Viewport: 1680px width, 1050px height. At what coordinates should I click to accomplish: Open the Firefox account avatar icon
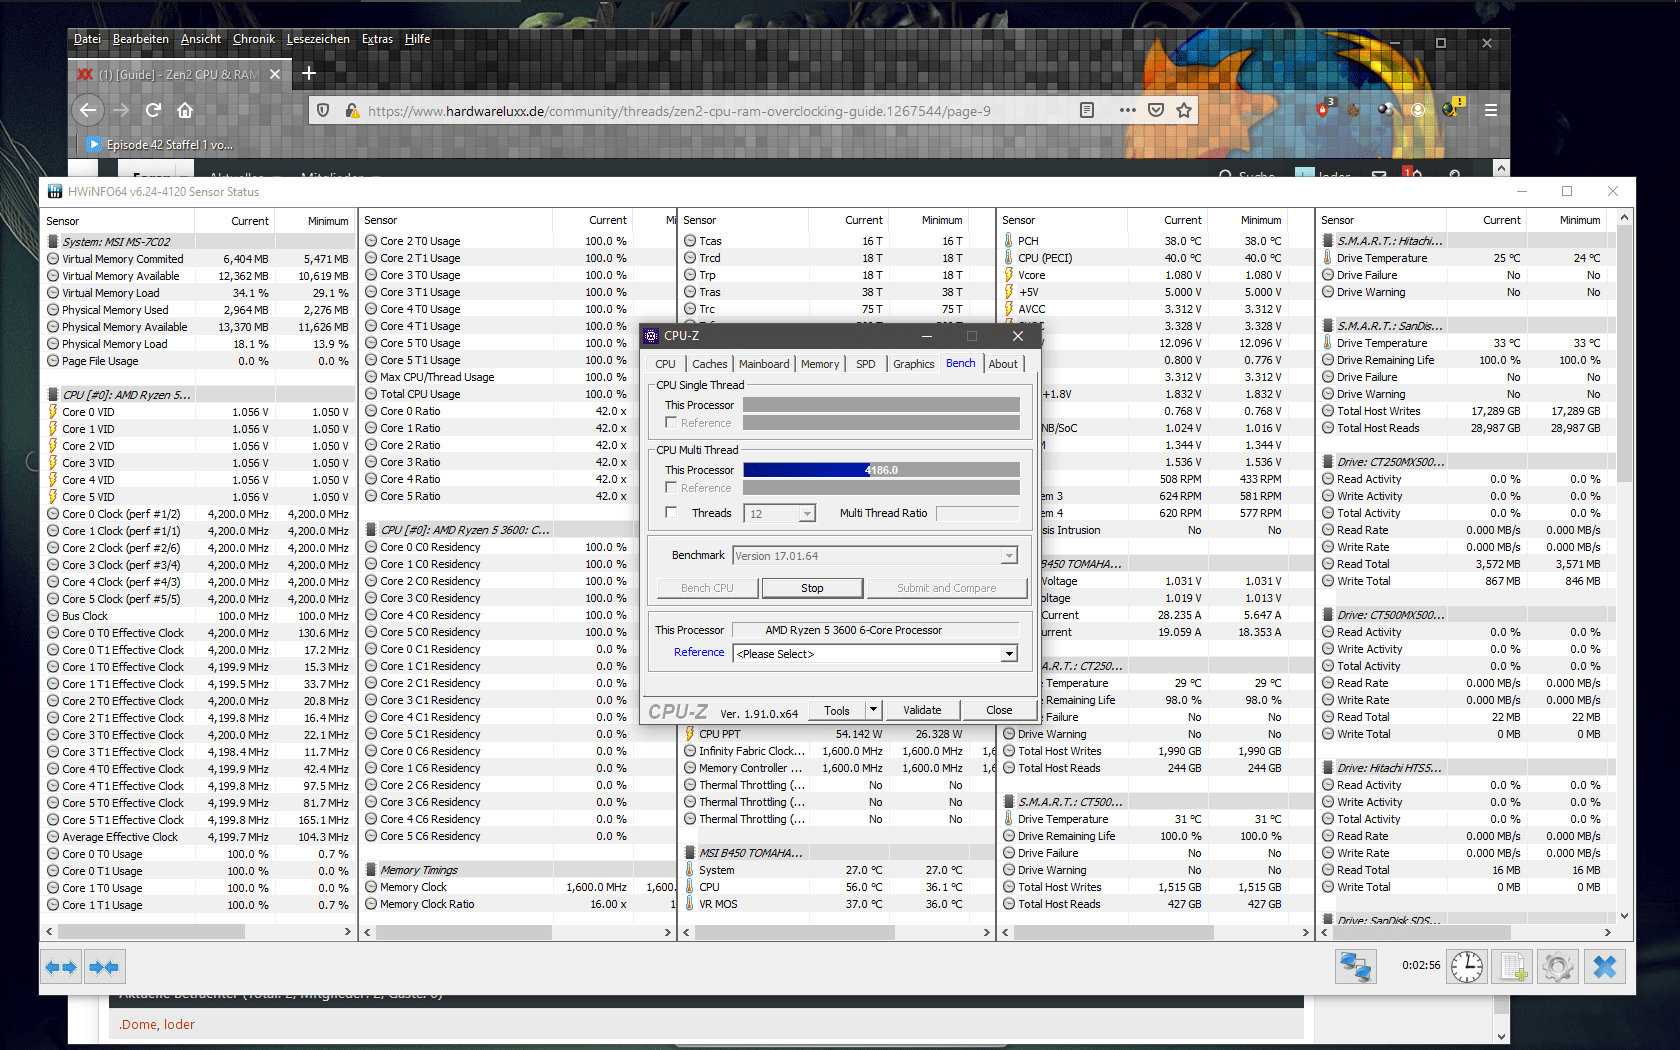click(1418, 110)
